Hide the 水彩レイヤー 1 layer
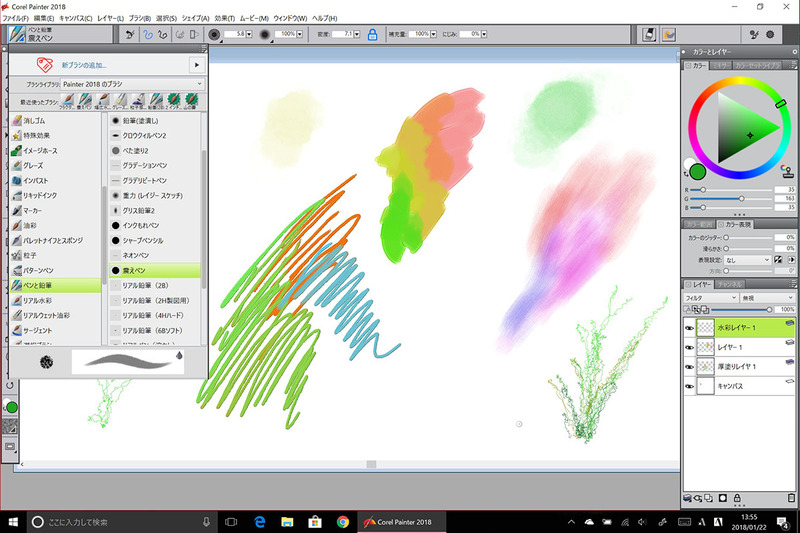The height and width of the screenshot is (533, 800). (689, 328)
